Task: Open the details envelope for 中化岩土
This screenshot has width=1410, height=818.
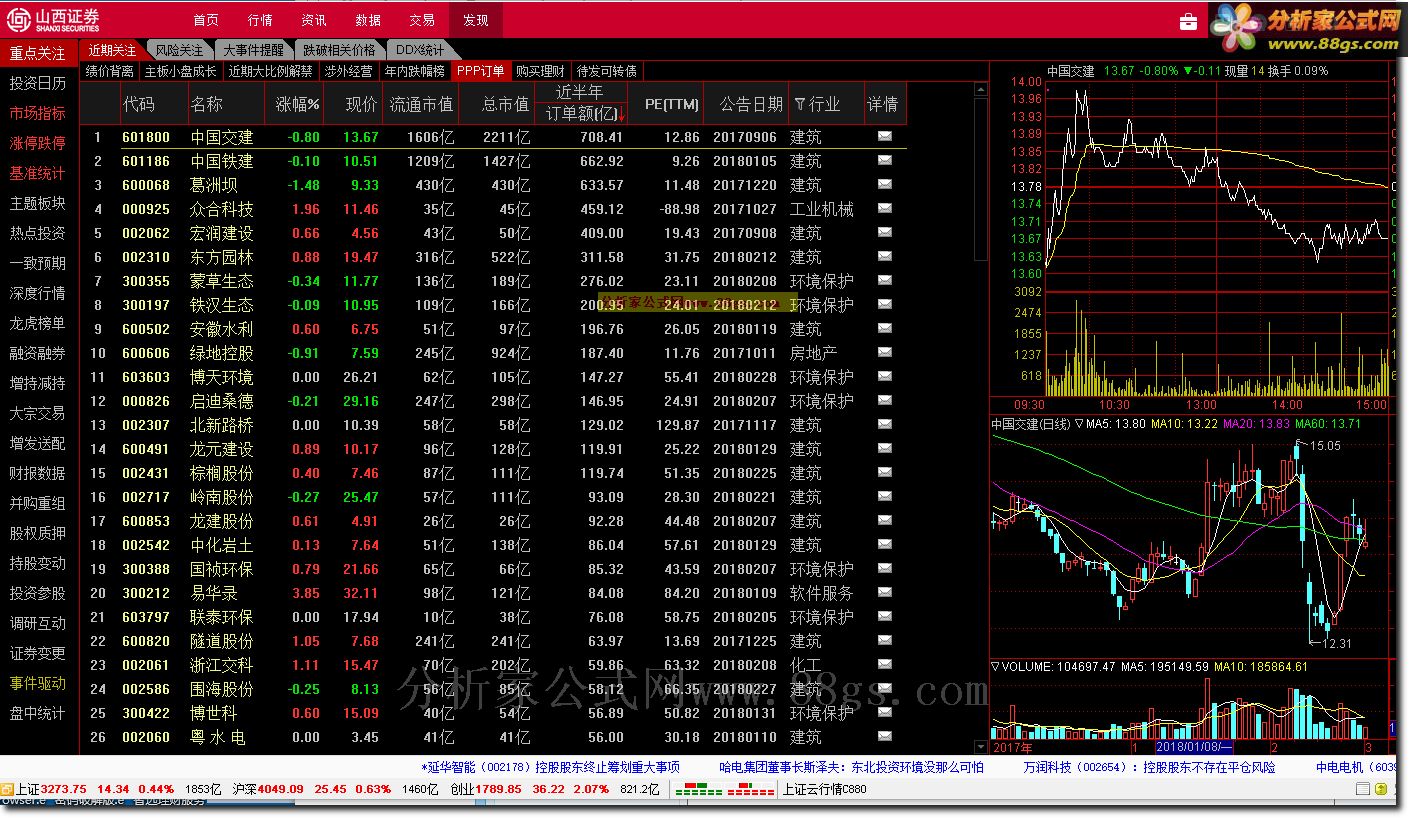Action: pyautogui.click(x=884, y=544)
